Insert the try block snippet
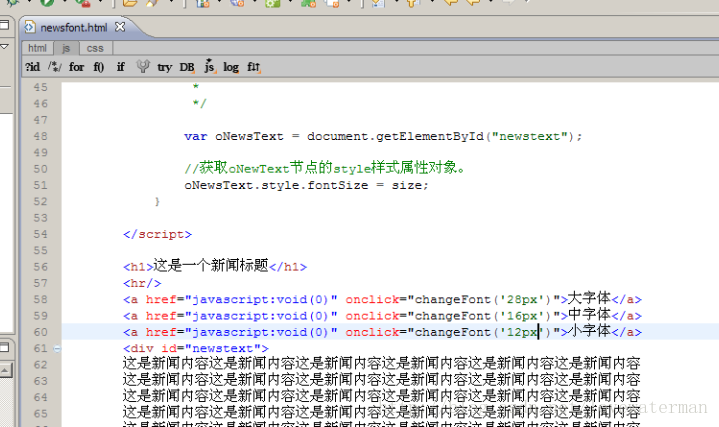719x427 pixels. (x=165, y=67)
